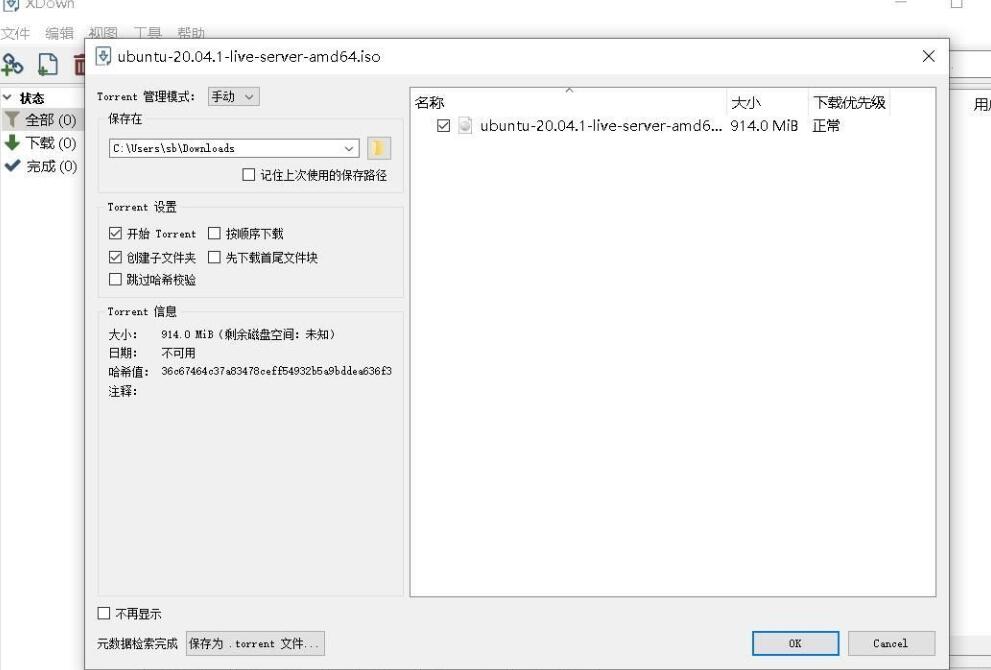The height and width of the screenshot is (670, 991).
Task: Open the 编辑 menu
Action: tap(59, 33)
